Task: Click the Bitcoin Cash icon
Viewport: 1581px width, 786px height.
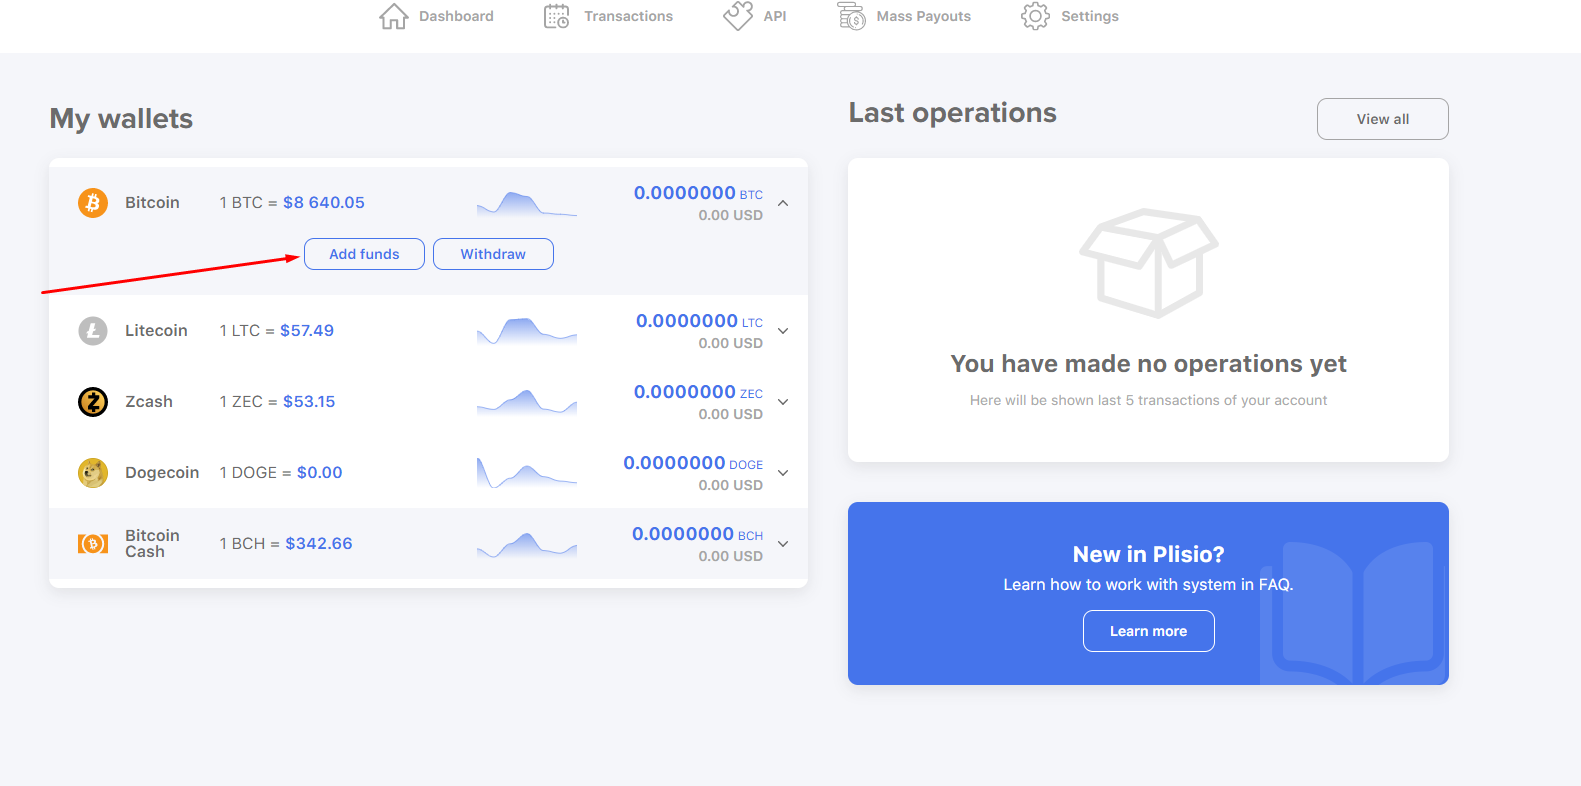Action: (x=93, y=544)
